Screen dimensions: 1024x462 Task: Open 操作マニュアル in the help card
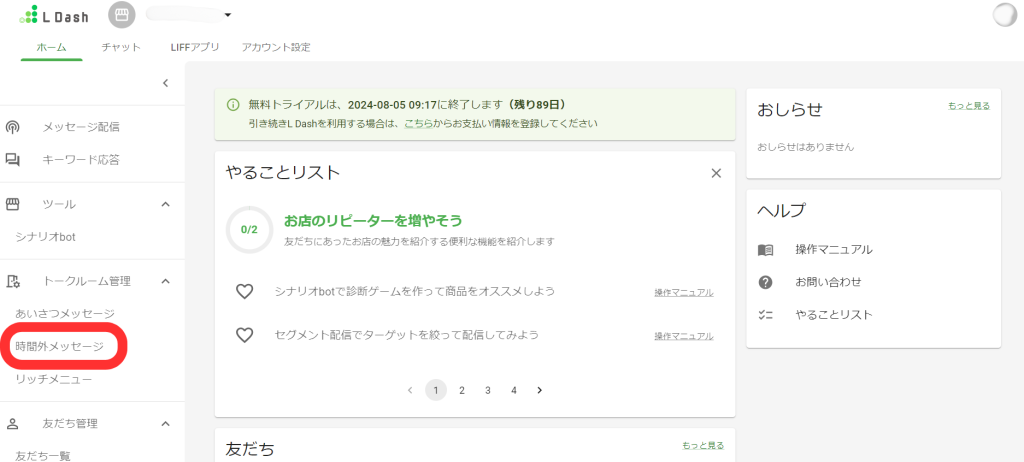click(834, 250)
